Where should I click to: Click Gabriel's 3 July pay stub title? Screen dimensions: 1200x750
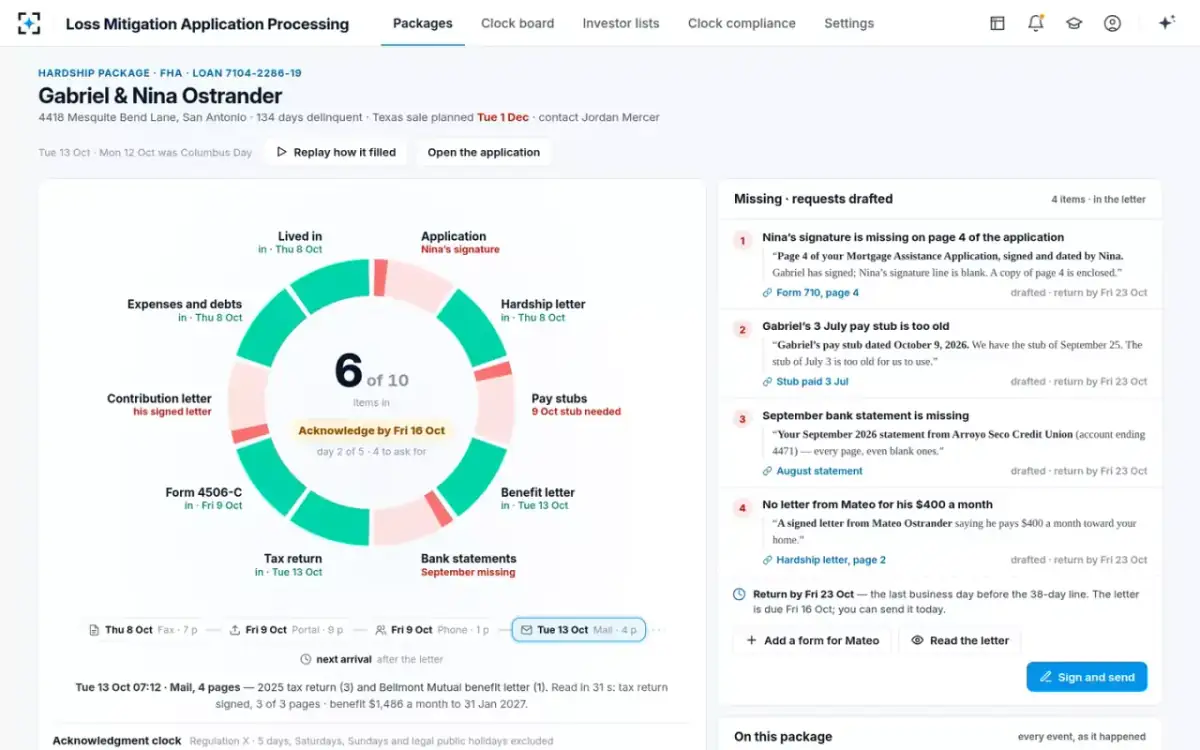(x=856, y=326)
